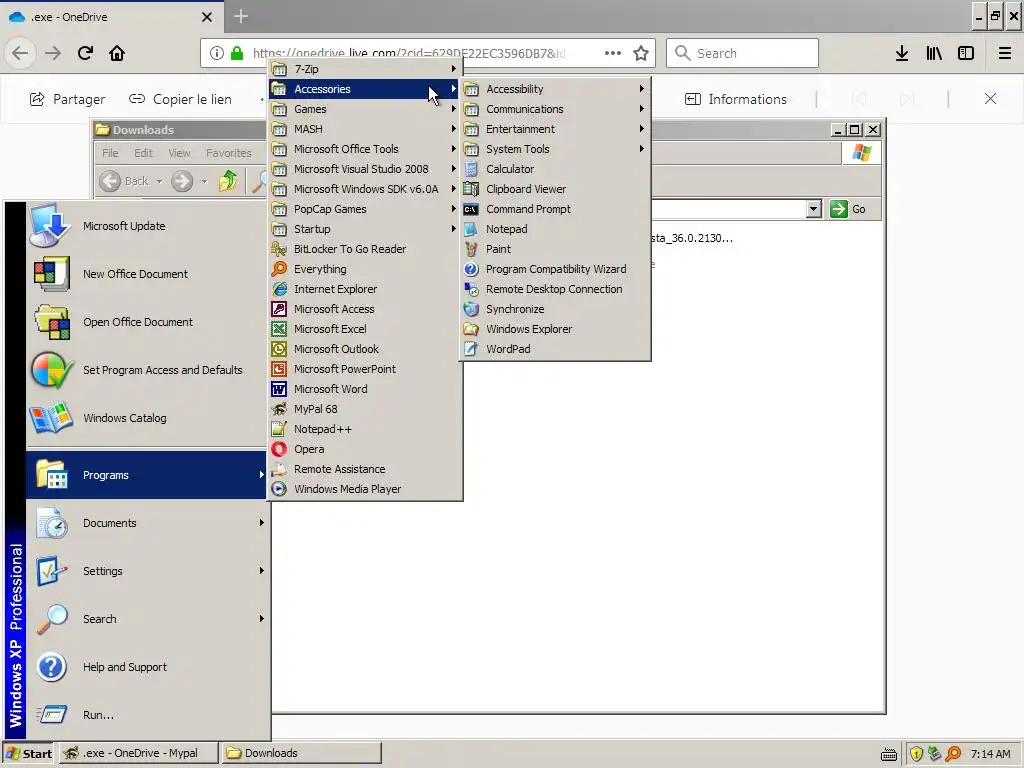The width and height of the screenshot is (1024, 768).
Task: Open the Settings start menu item
Action: (x=147, y=571)
